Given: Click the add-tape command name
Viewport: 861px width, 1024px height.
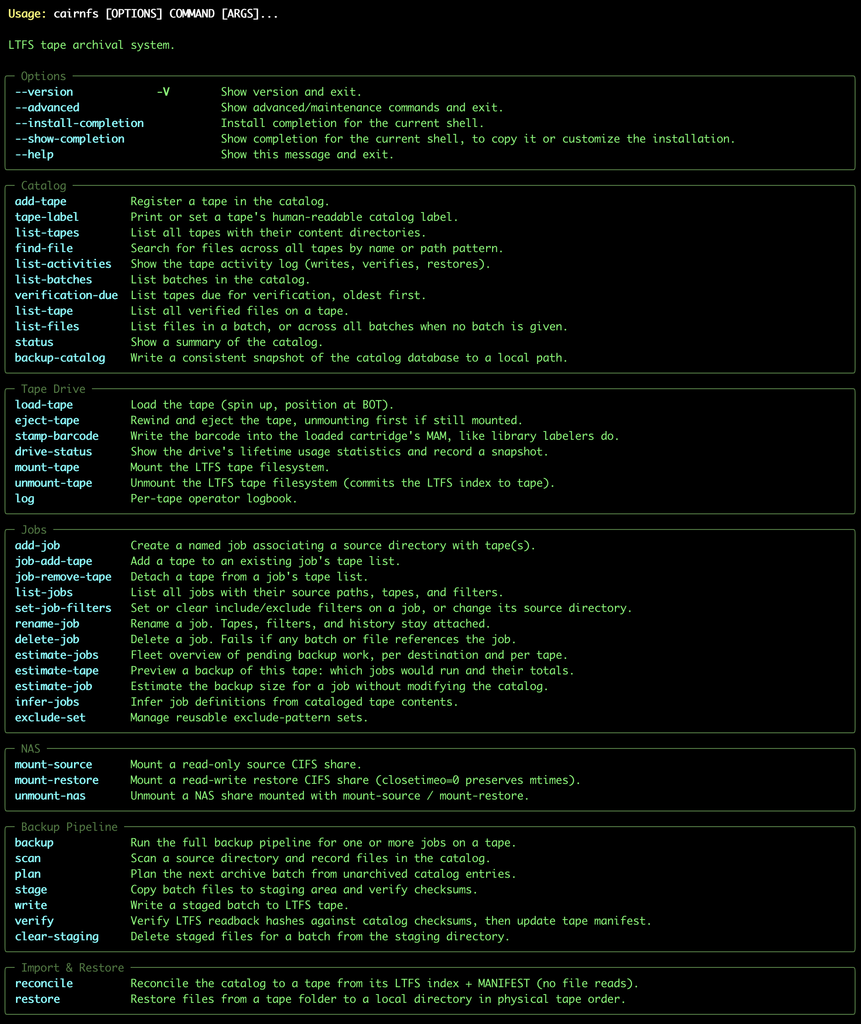Looking at the screenshot, I should [41, 202].
